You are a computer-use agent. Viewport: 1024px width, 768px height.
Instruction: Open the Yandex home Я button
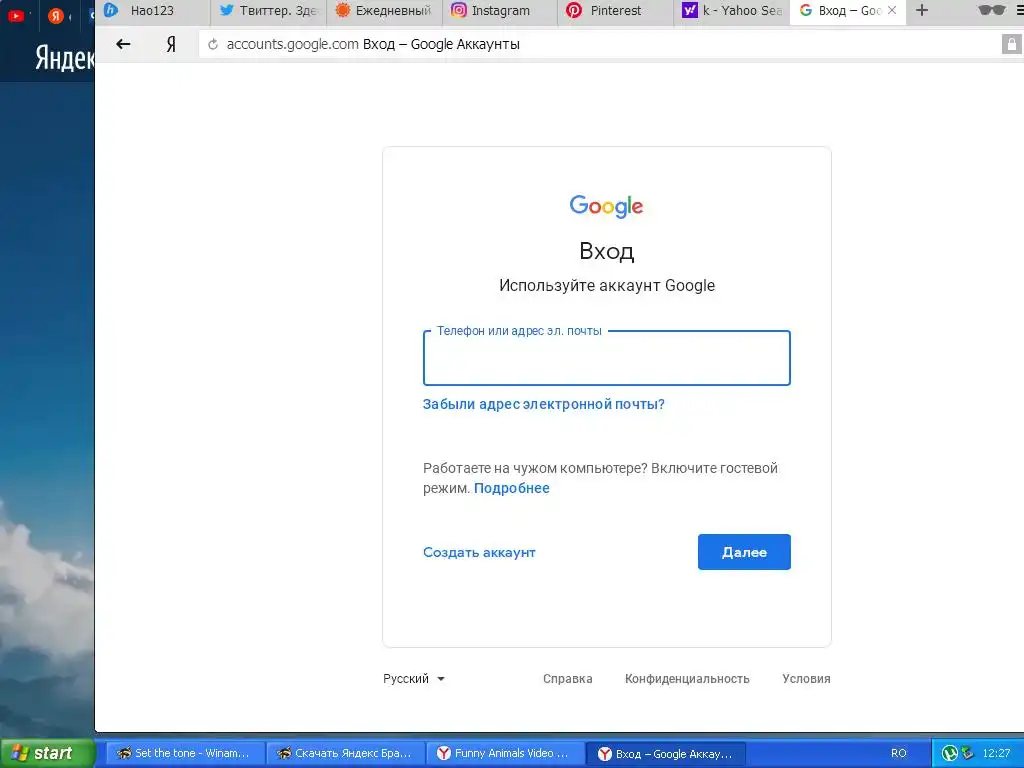(x=171, y=44)
